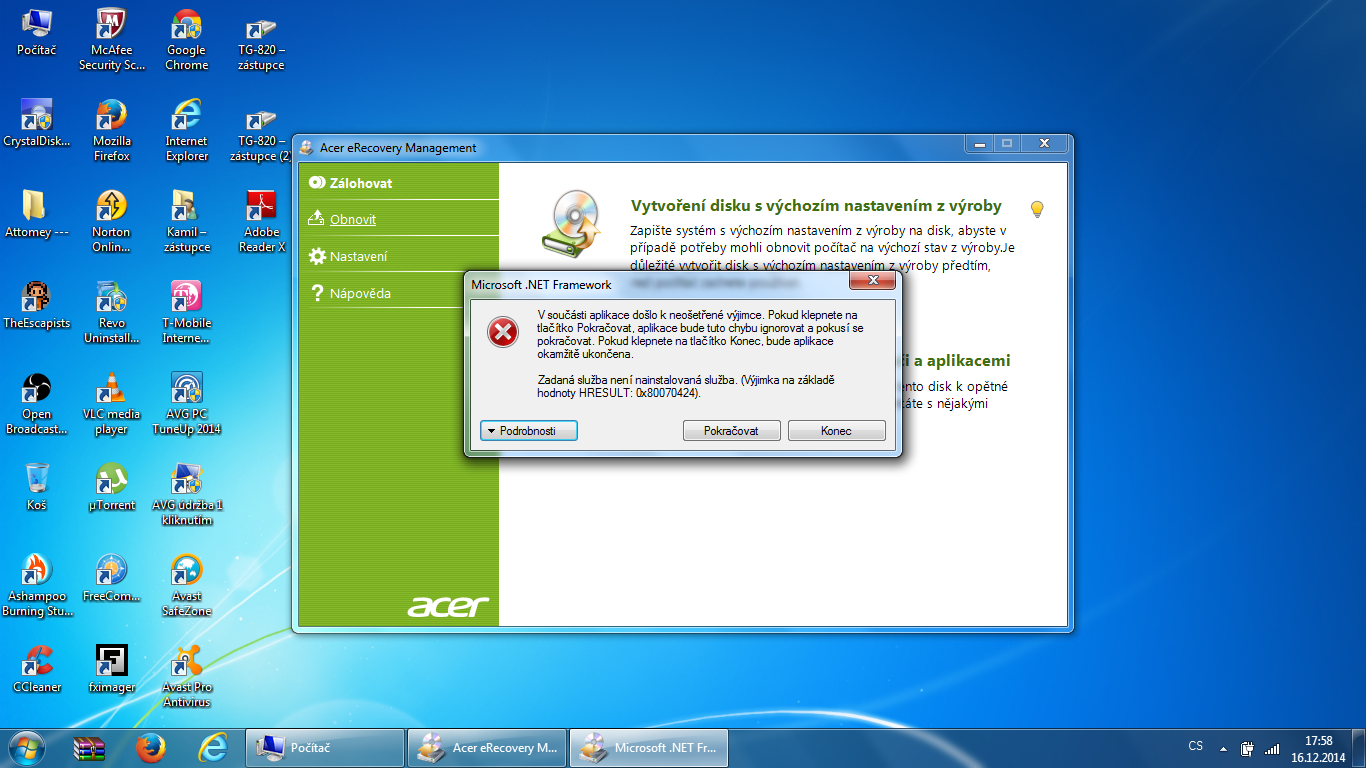Image resolution: width=1366 pixels, height=768 pixels.
Task: Open WinRAR from the taskbar
Action: 89,747
